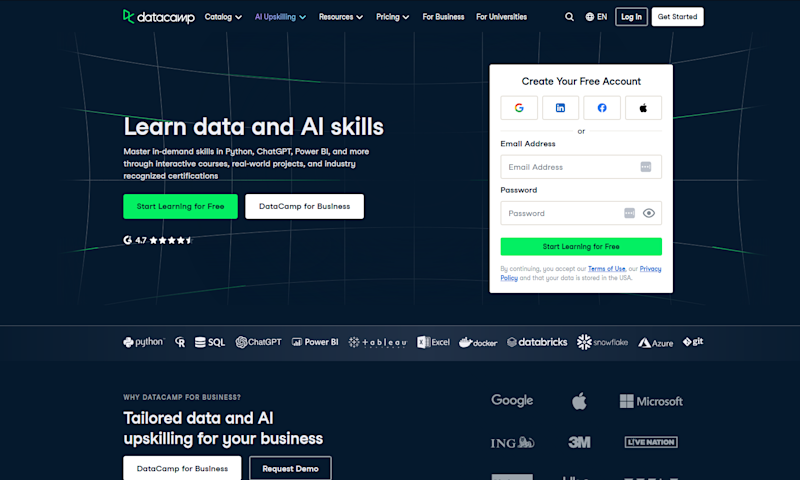Sign up with the Facebook icon button
Image resolution: width=800 pixels, height=480 pixels.
pyautogui.click(x=602, y=108)
